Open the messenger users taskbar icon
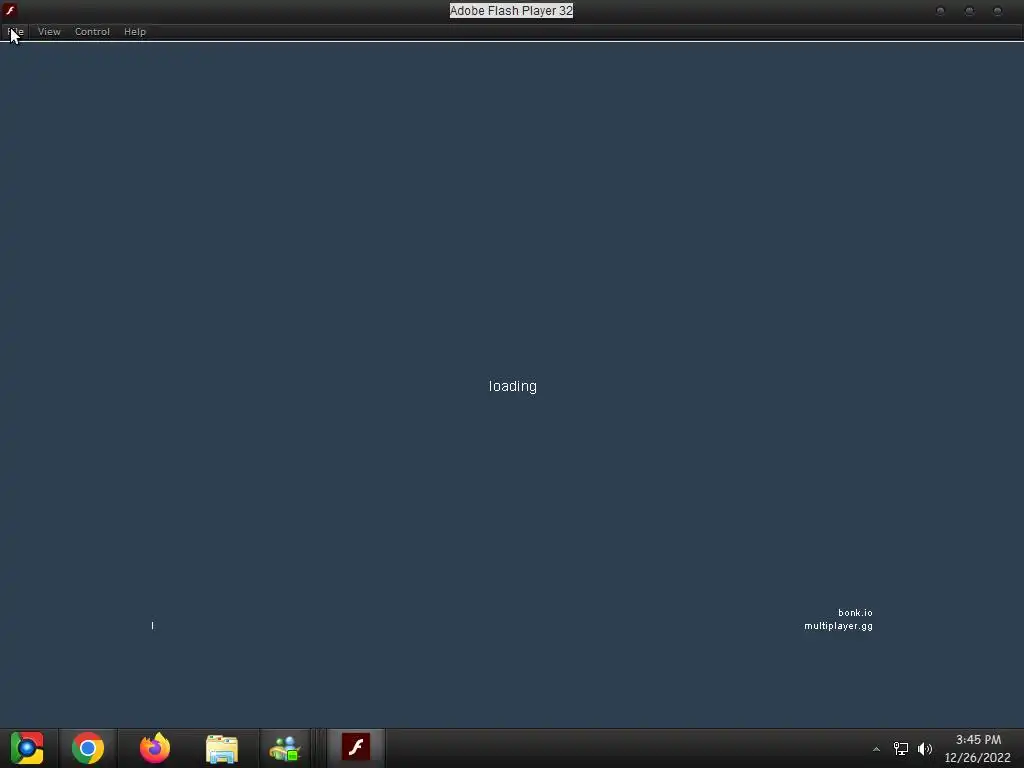Viewport: 1024px width, 768px height. (x=285, y=748)
